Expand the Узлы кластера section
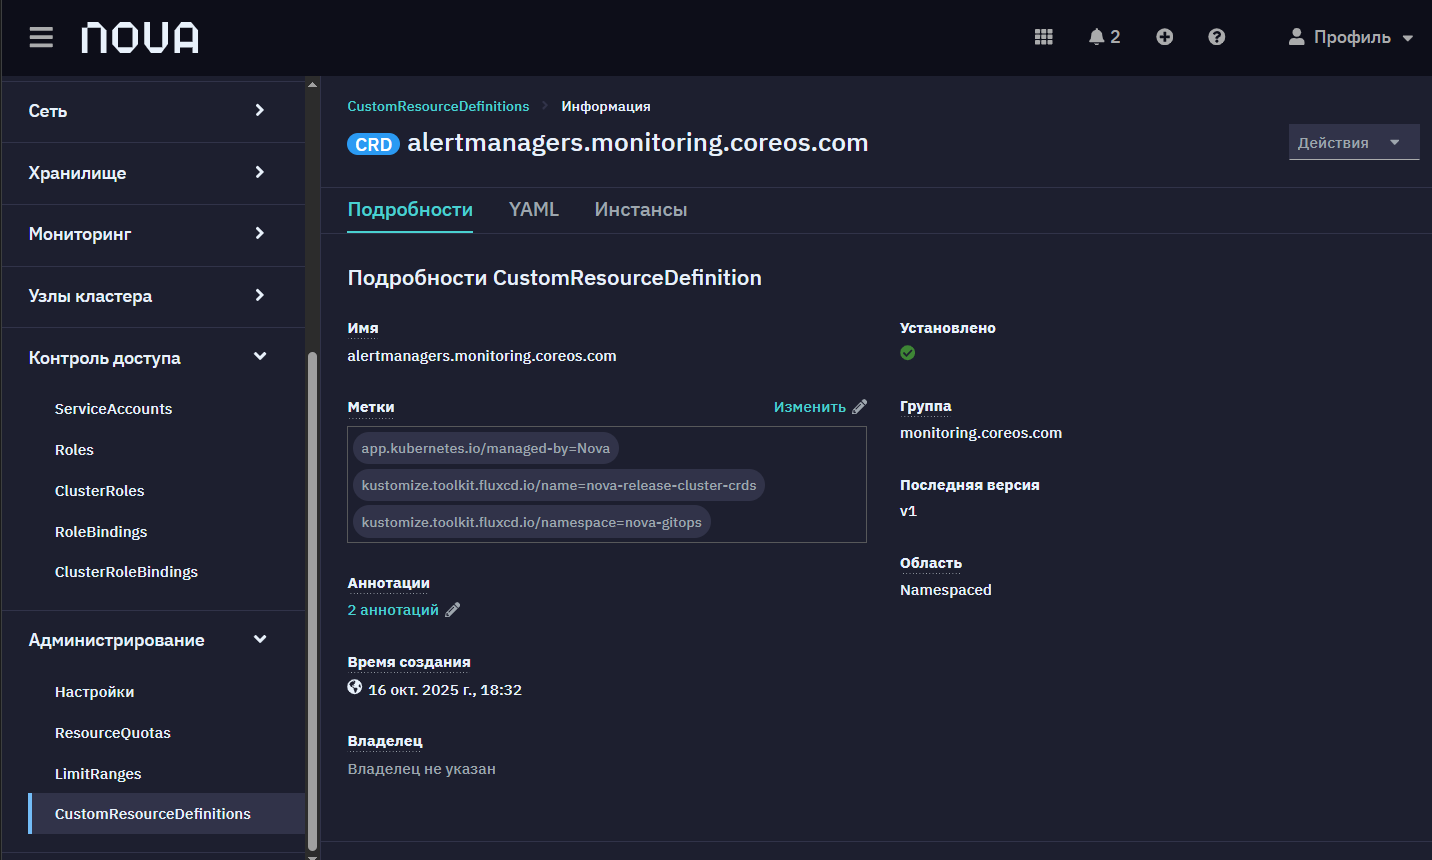This screenshot has height=860, width=1432. click(x=153, y=296)
